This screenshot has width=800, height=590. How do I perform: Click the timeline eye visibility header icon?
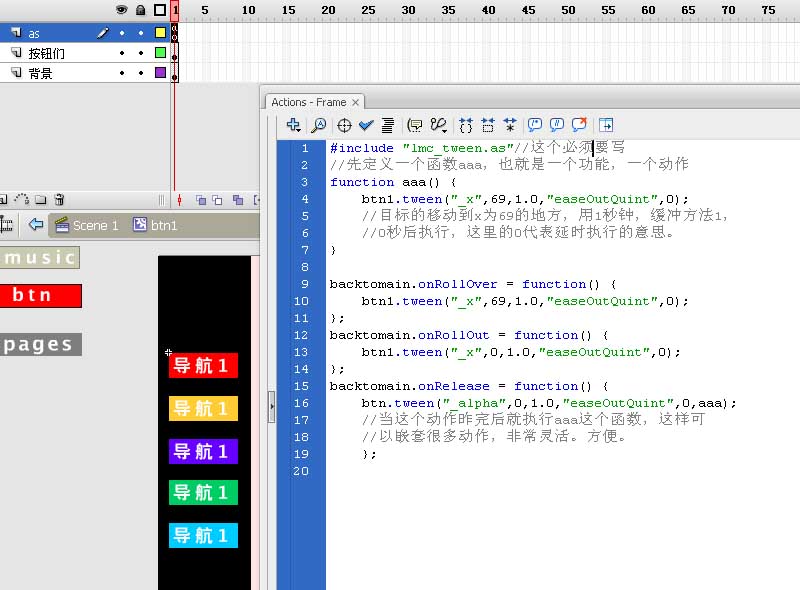pos(121,10)
